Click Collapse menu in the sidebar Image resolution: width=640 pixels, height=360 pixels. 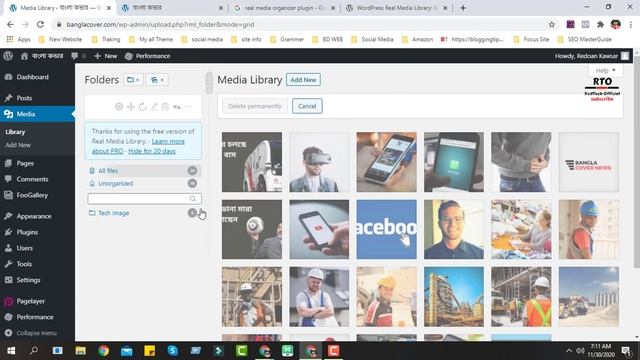click(37, 333)
